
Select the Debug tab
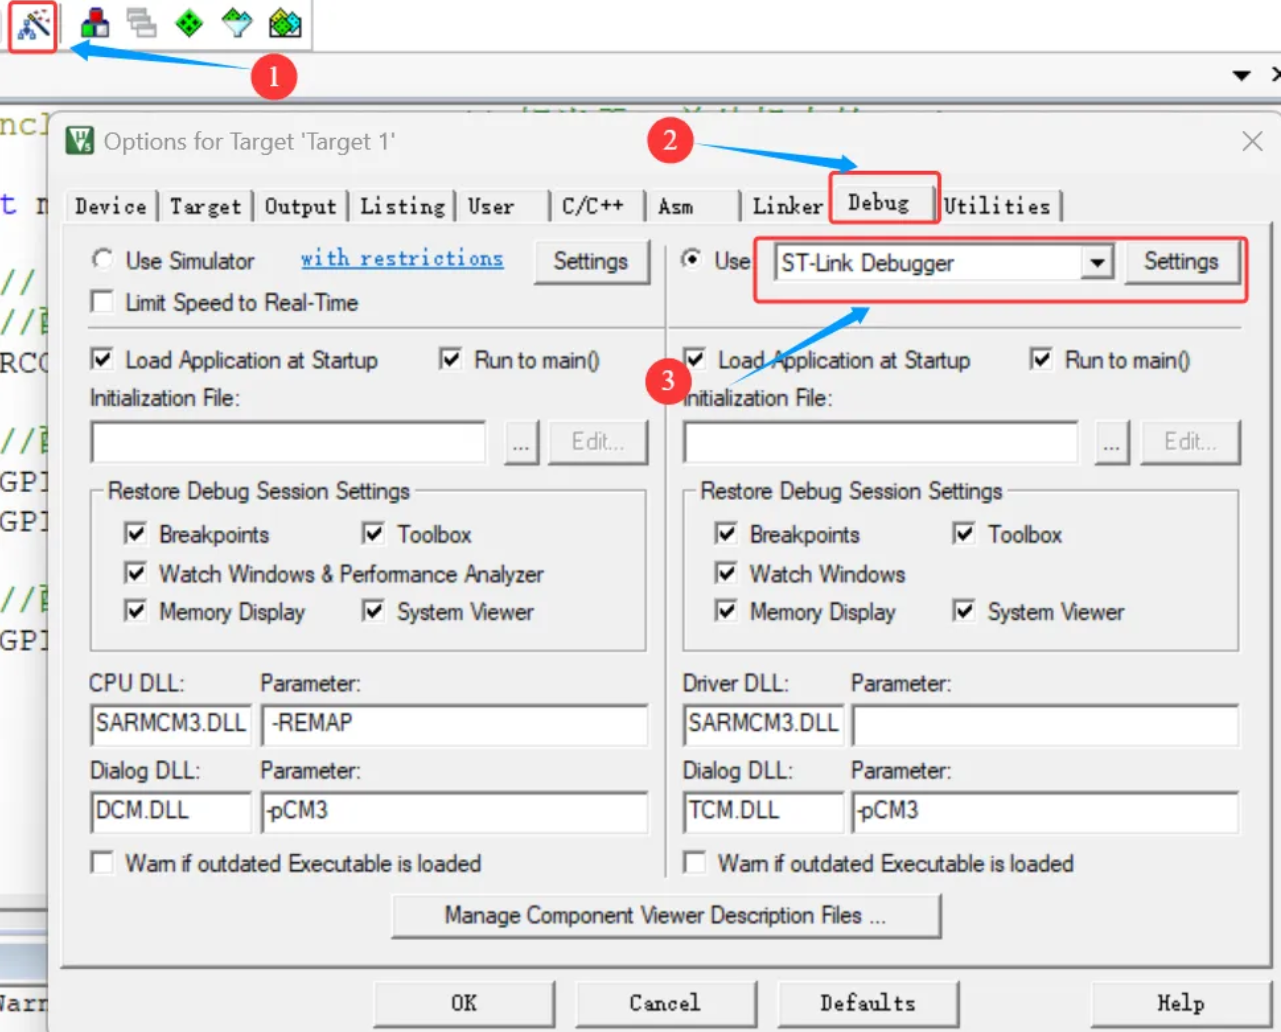click(x=879, y=202)
